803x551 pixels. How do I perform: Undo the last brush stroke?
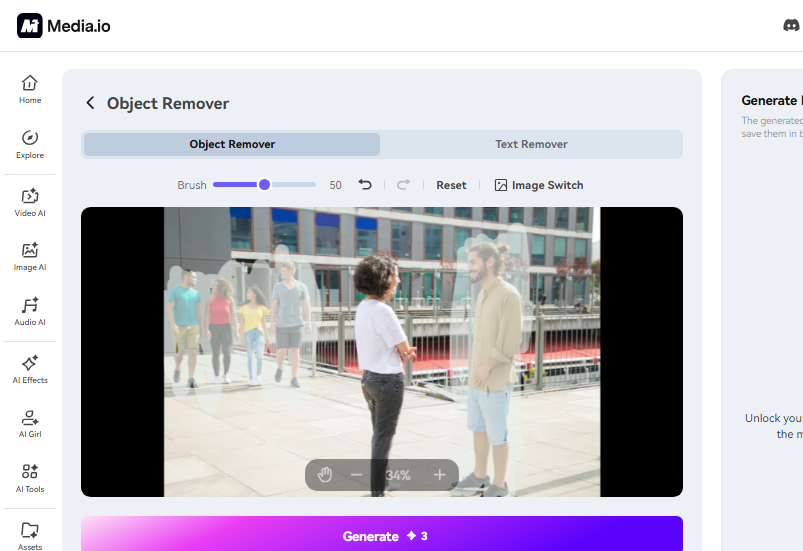coord(365,184)
